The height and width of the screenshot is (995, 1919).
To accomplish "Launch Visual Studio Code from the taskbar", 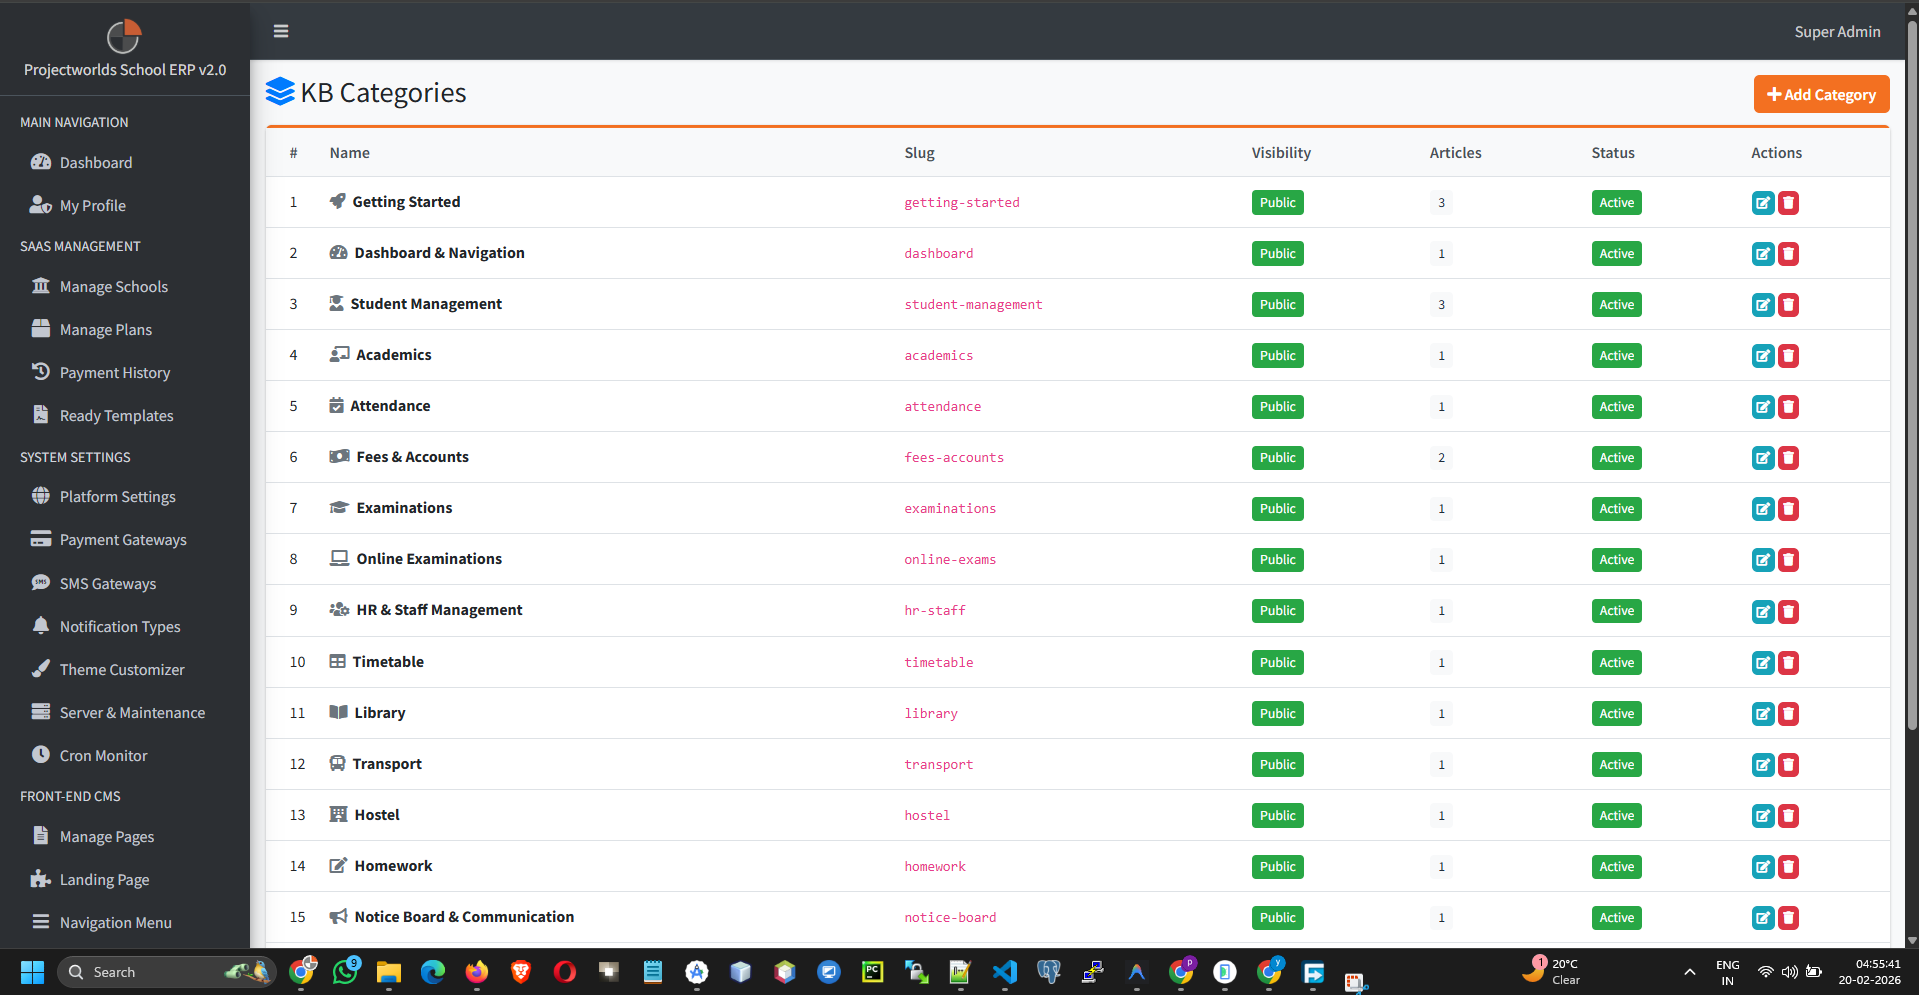I will click(x=1004, y=971).
